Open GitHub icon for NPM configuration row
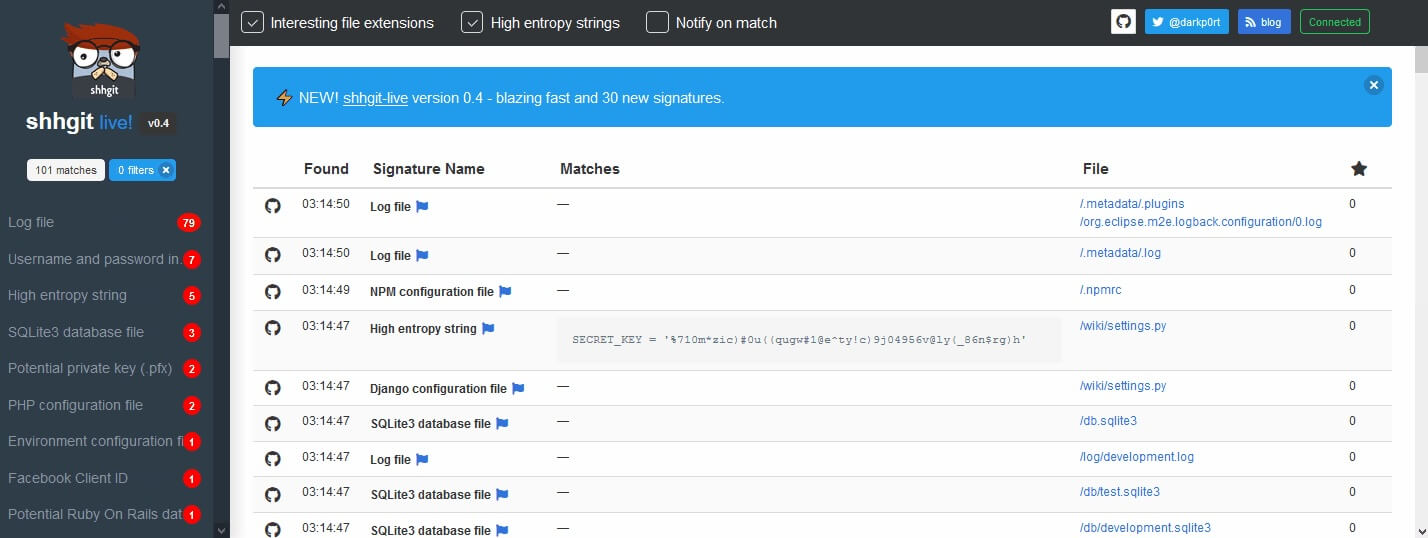The image size is (1428, 538). [272, 291]
